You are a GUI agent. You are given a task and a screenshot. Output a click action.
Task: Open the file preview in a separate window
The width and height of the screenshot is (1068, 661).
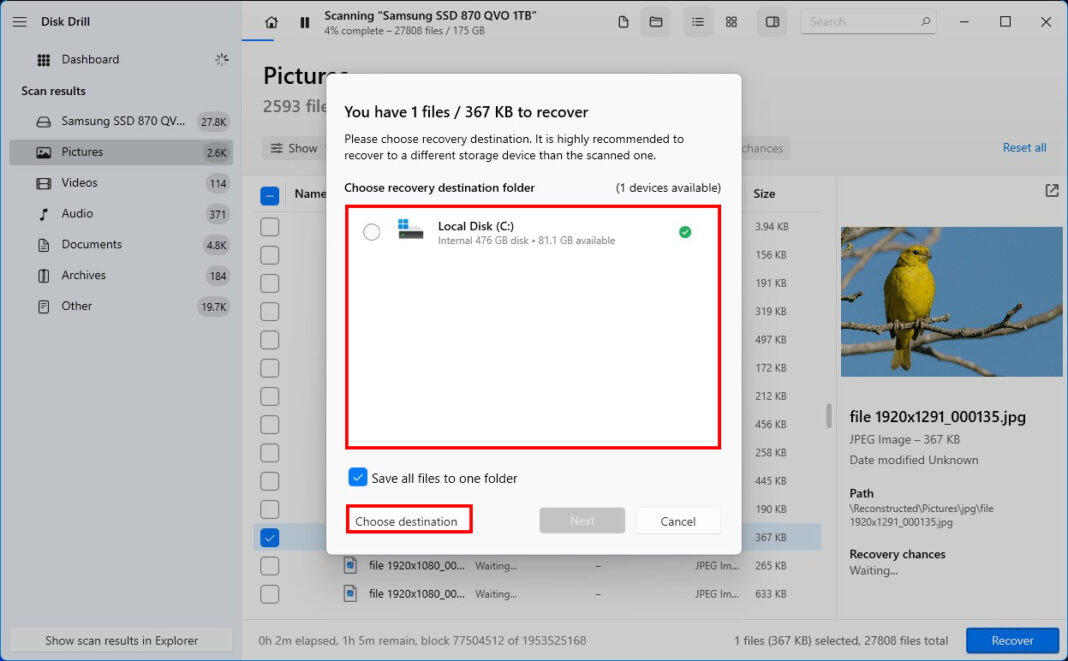click(1050, 190)
